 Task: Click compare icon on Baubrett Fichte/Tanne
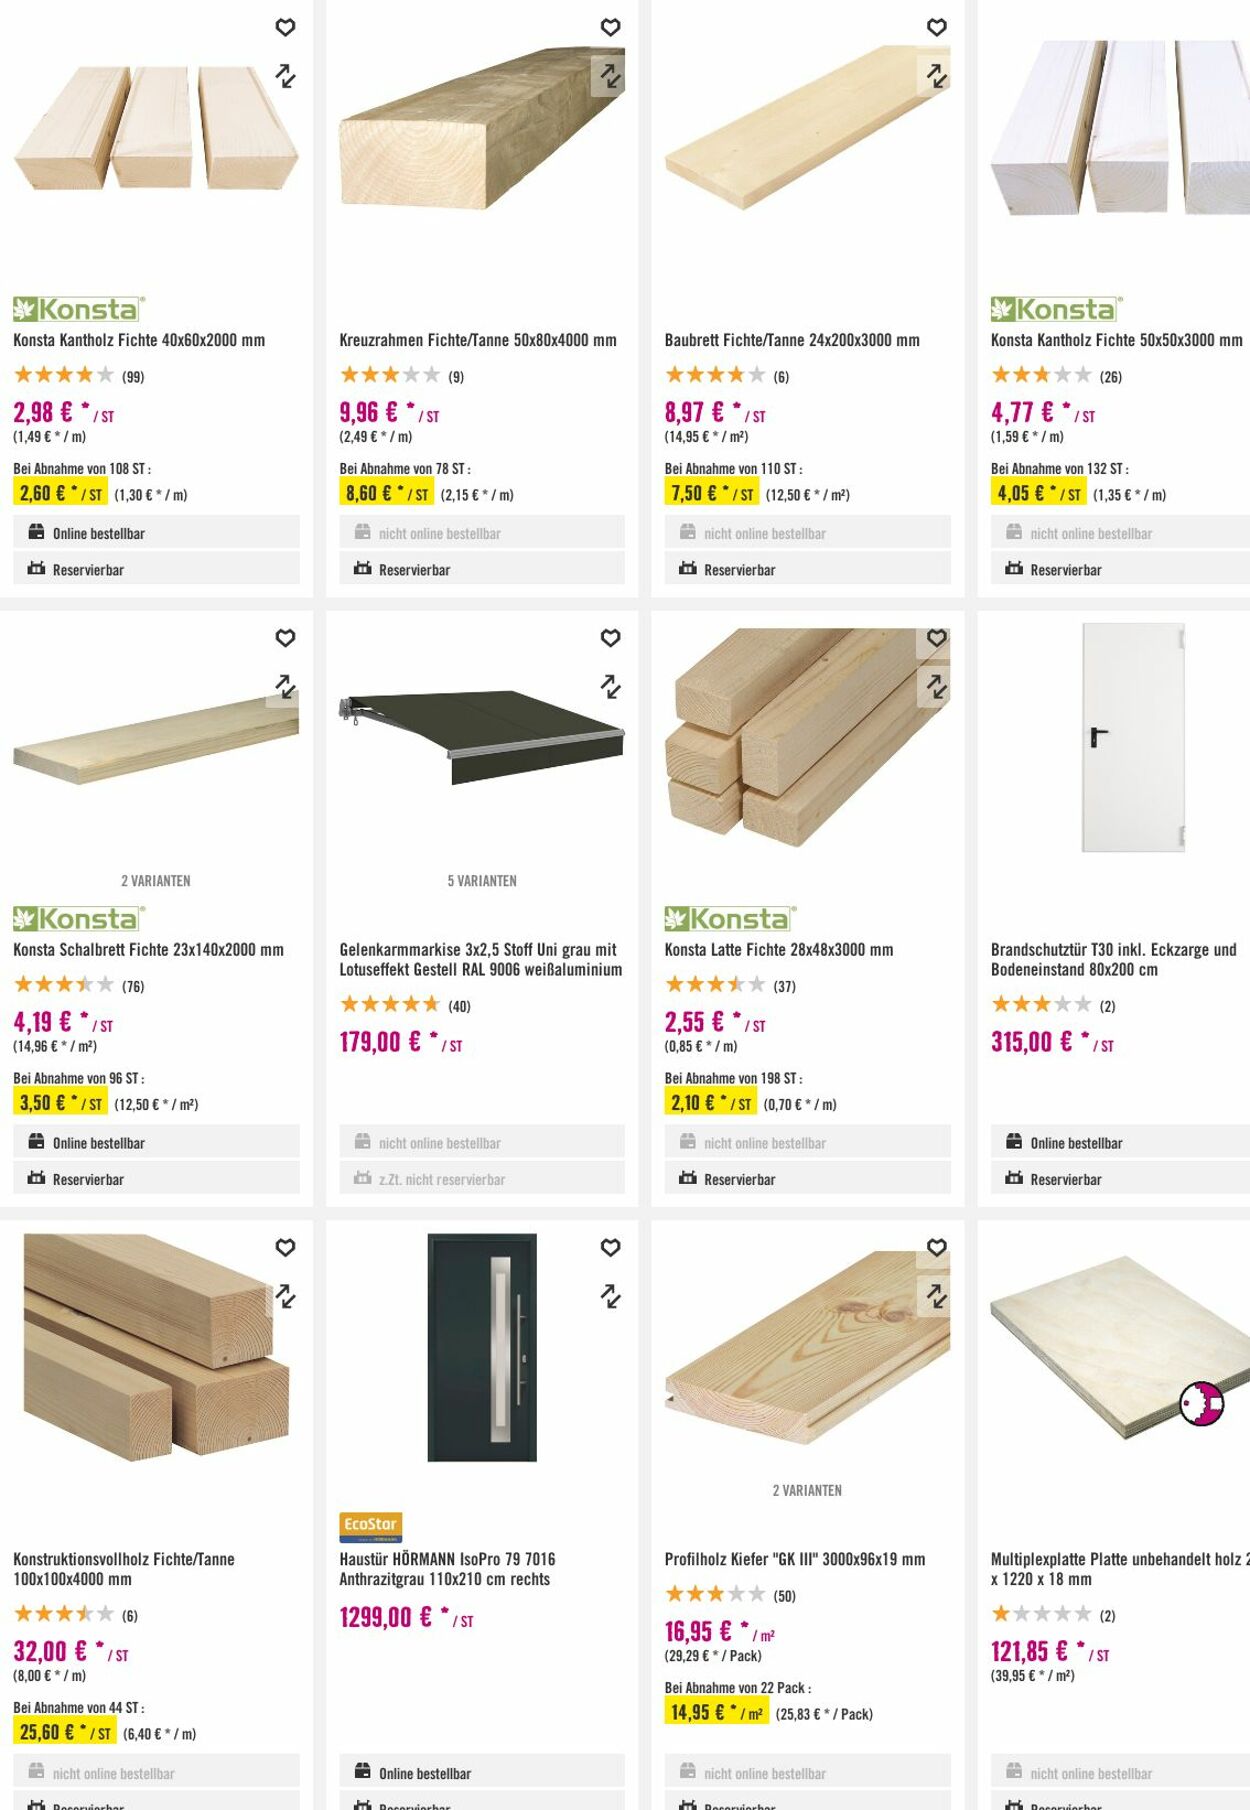936,76
